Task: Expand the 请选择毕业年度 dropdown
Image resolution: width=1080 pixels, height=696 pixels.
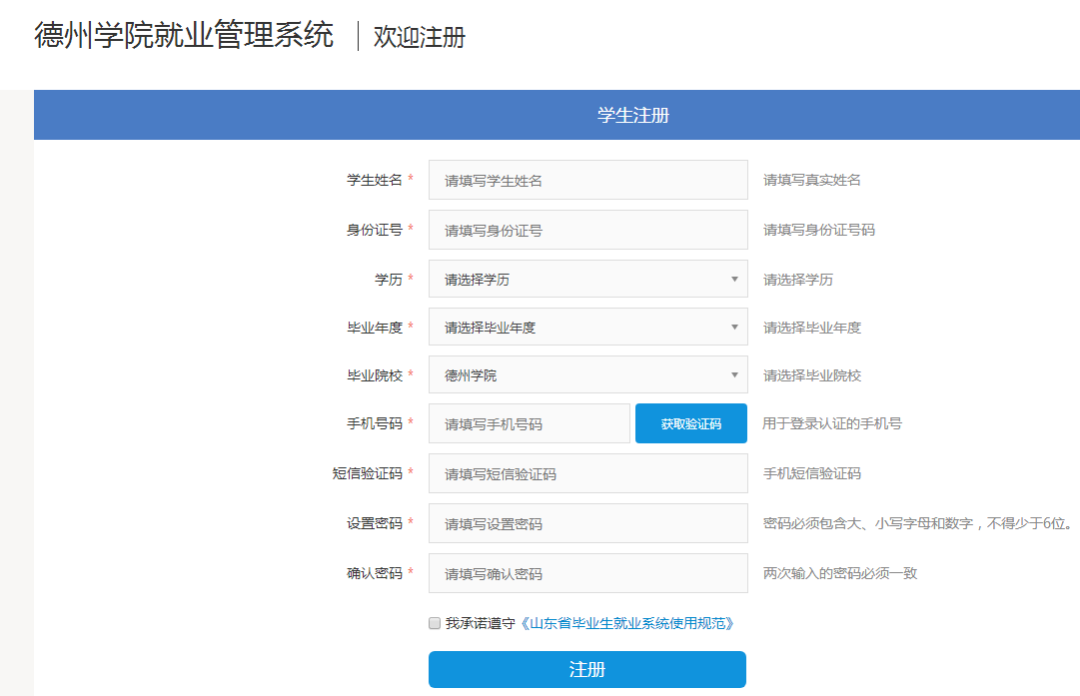Action: pyautogui.click(x=588, y=327)
